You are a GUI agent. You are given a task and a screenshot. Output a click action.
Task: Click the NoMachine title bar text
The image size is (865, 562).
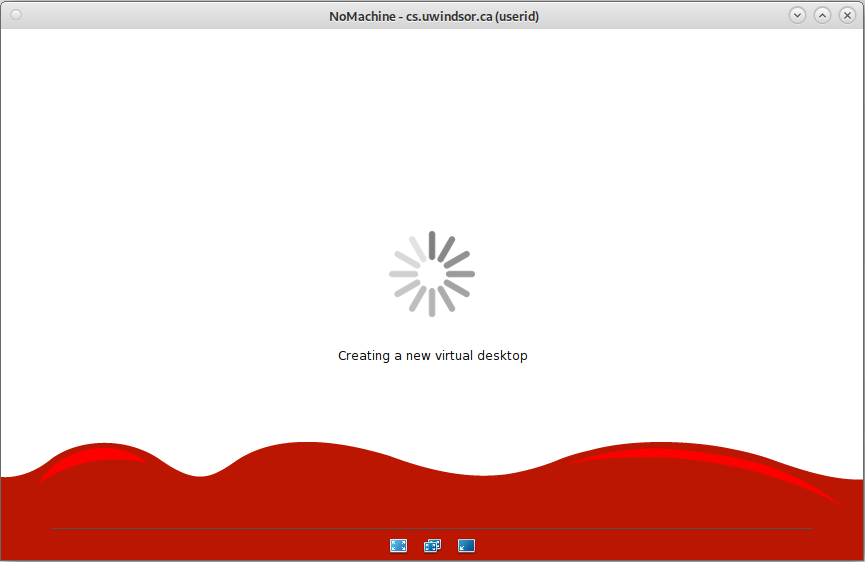click(x=434, y=17)
